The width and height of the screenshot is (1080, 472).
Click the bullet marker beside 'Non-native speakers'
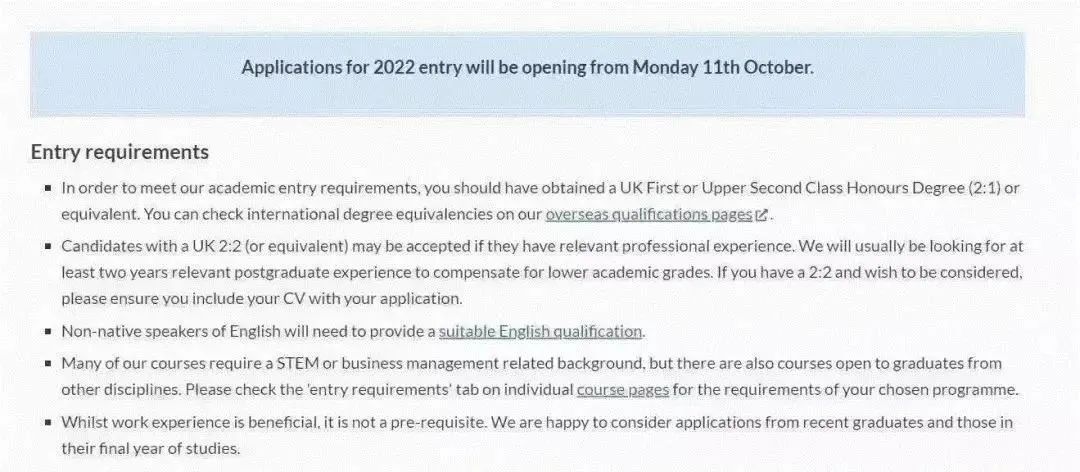point(48,331)
